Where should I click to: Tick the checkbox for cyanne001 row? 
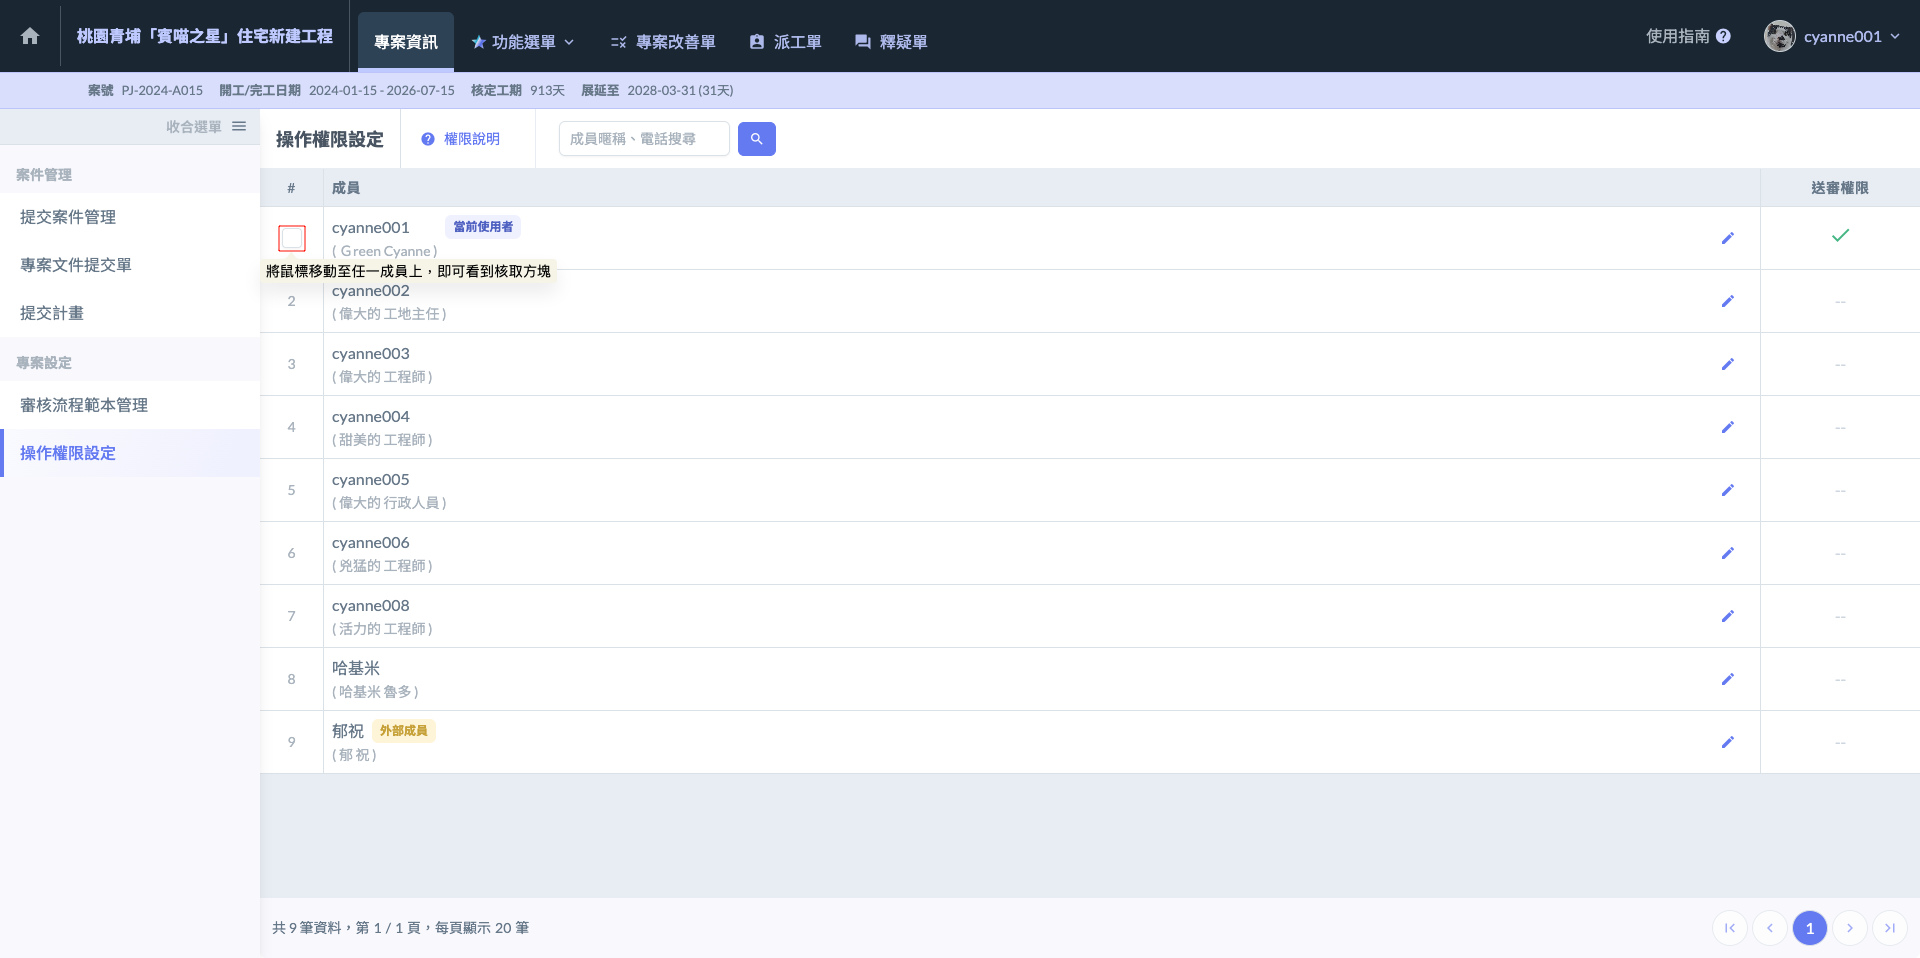tap(292, 238)
